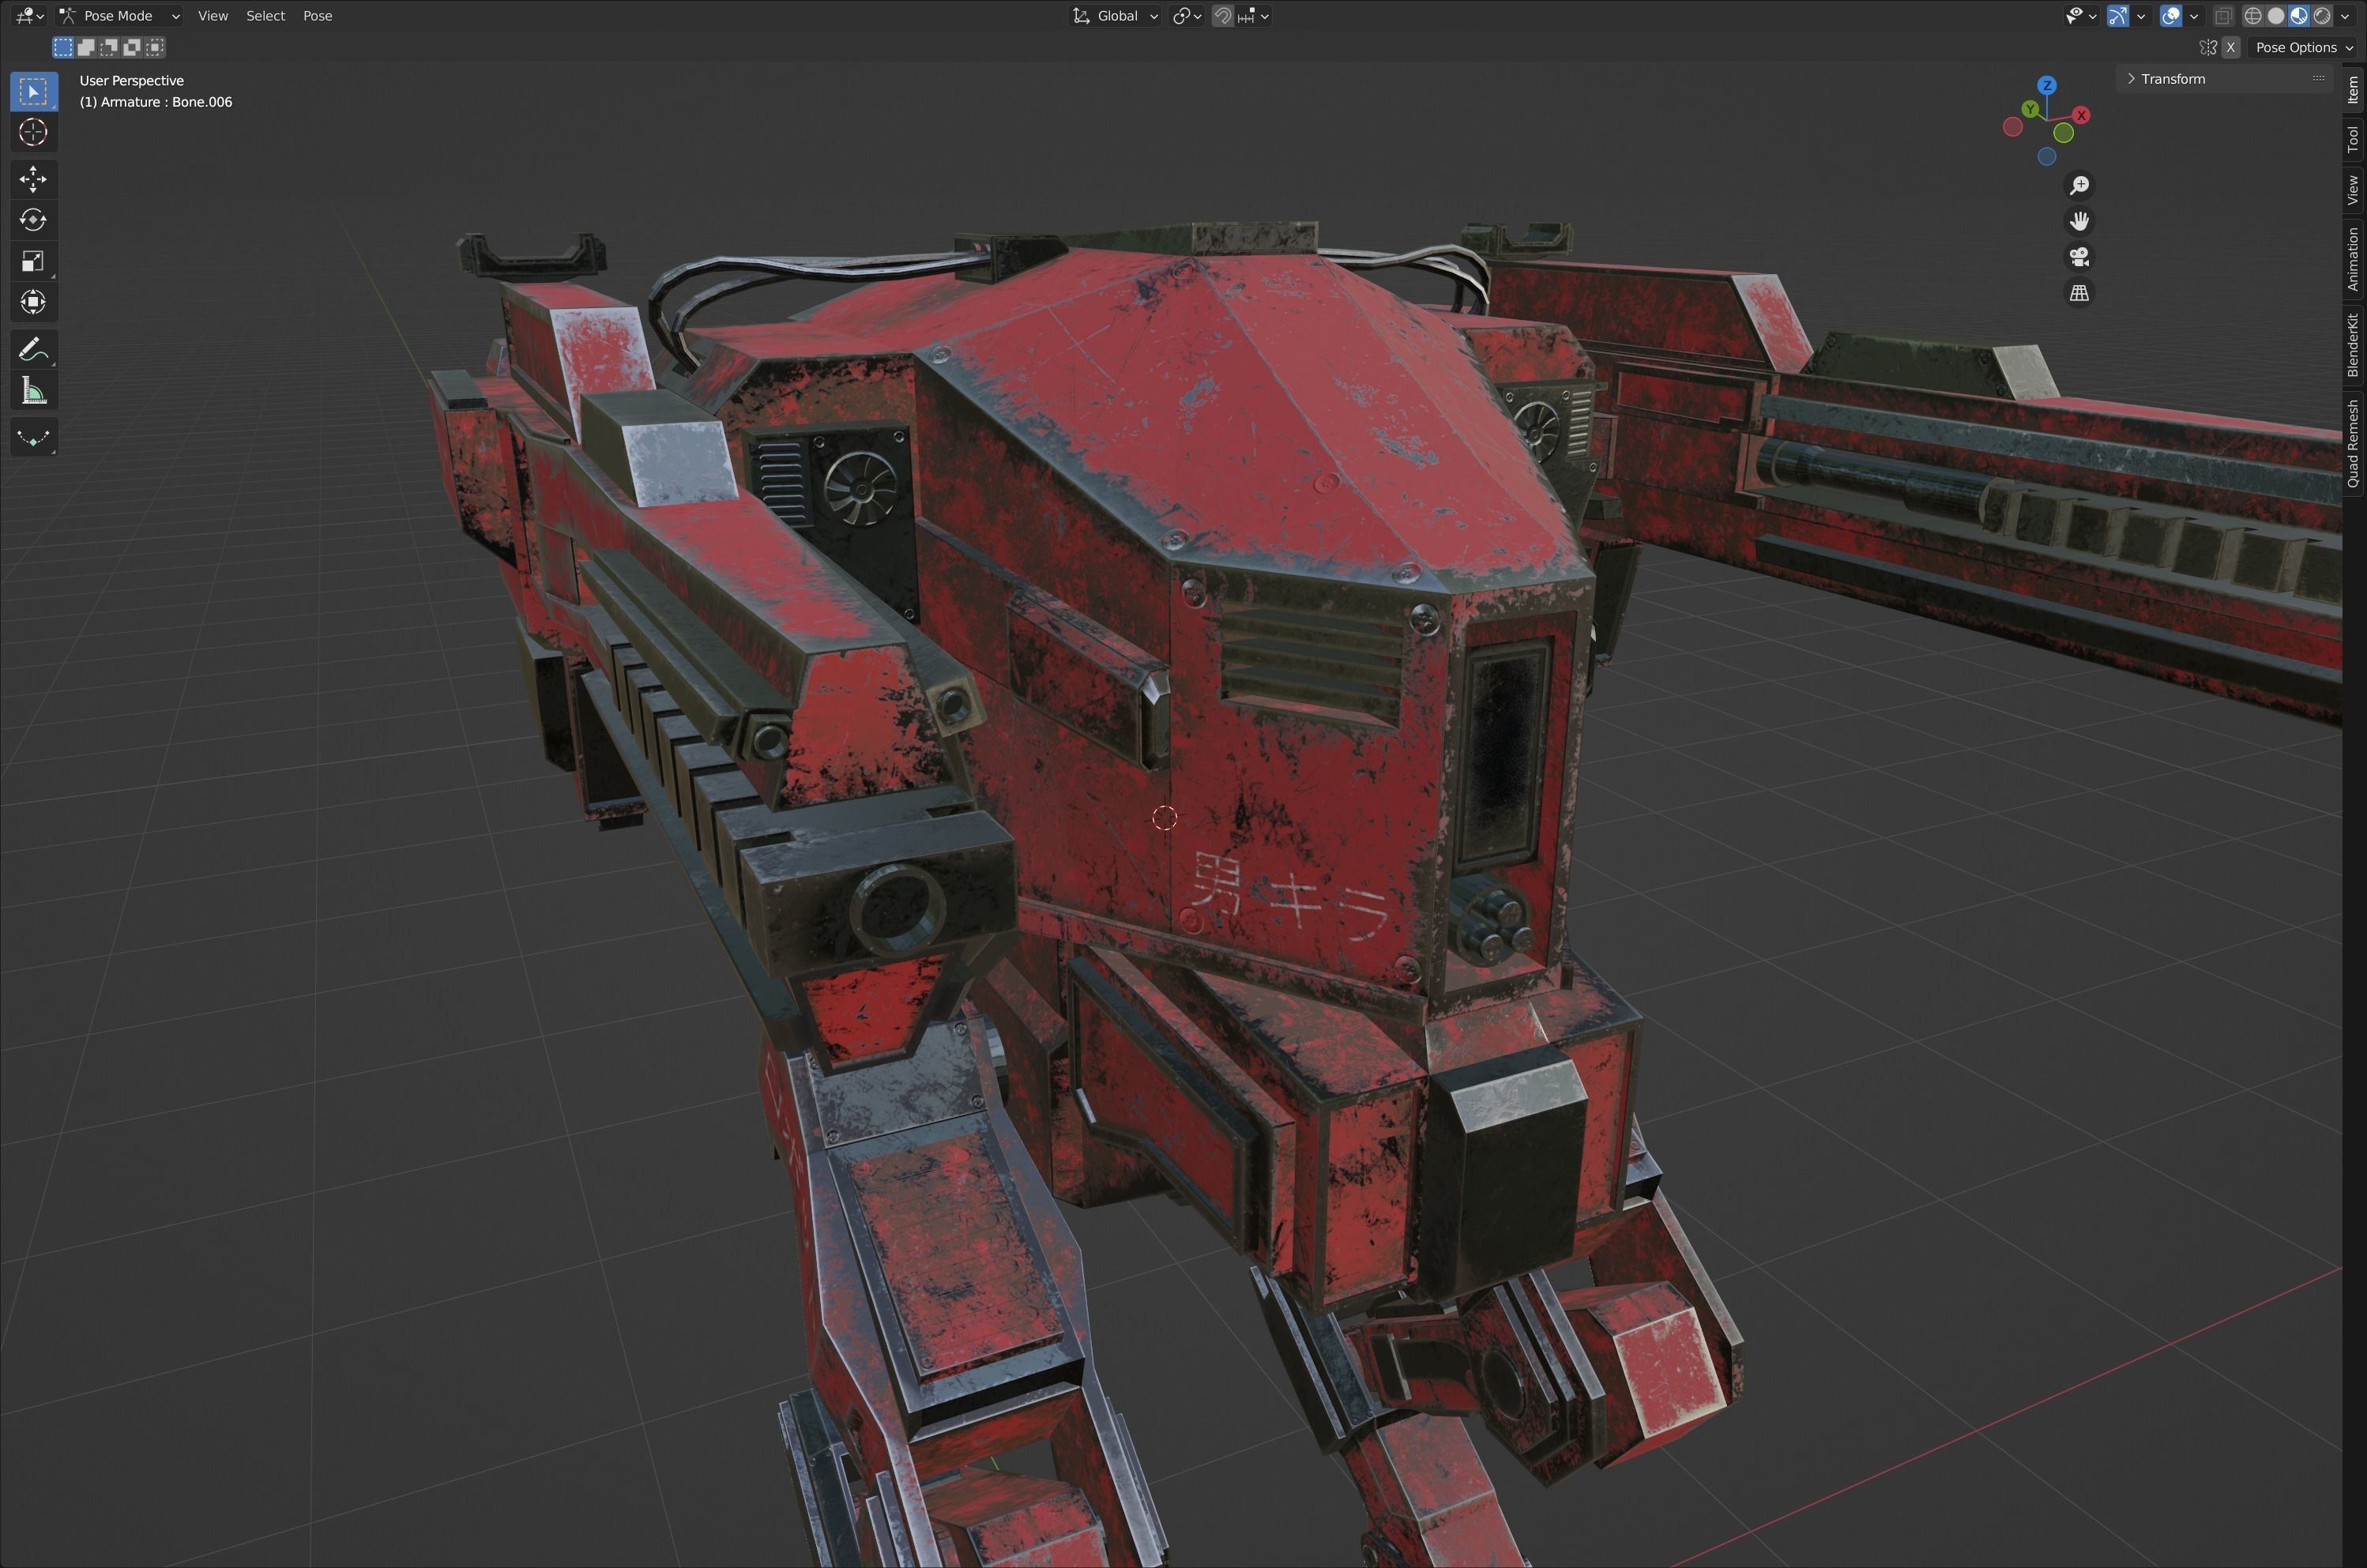Switch perspective/orthographic with grid icon
Image resolution: width=2367 pixels, height=1568 pixels.
click(2079, 293)
